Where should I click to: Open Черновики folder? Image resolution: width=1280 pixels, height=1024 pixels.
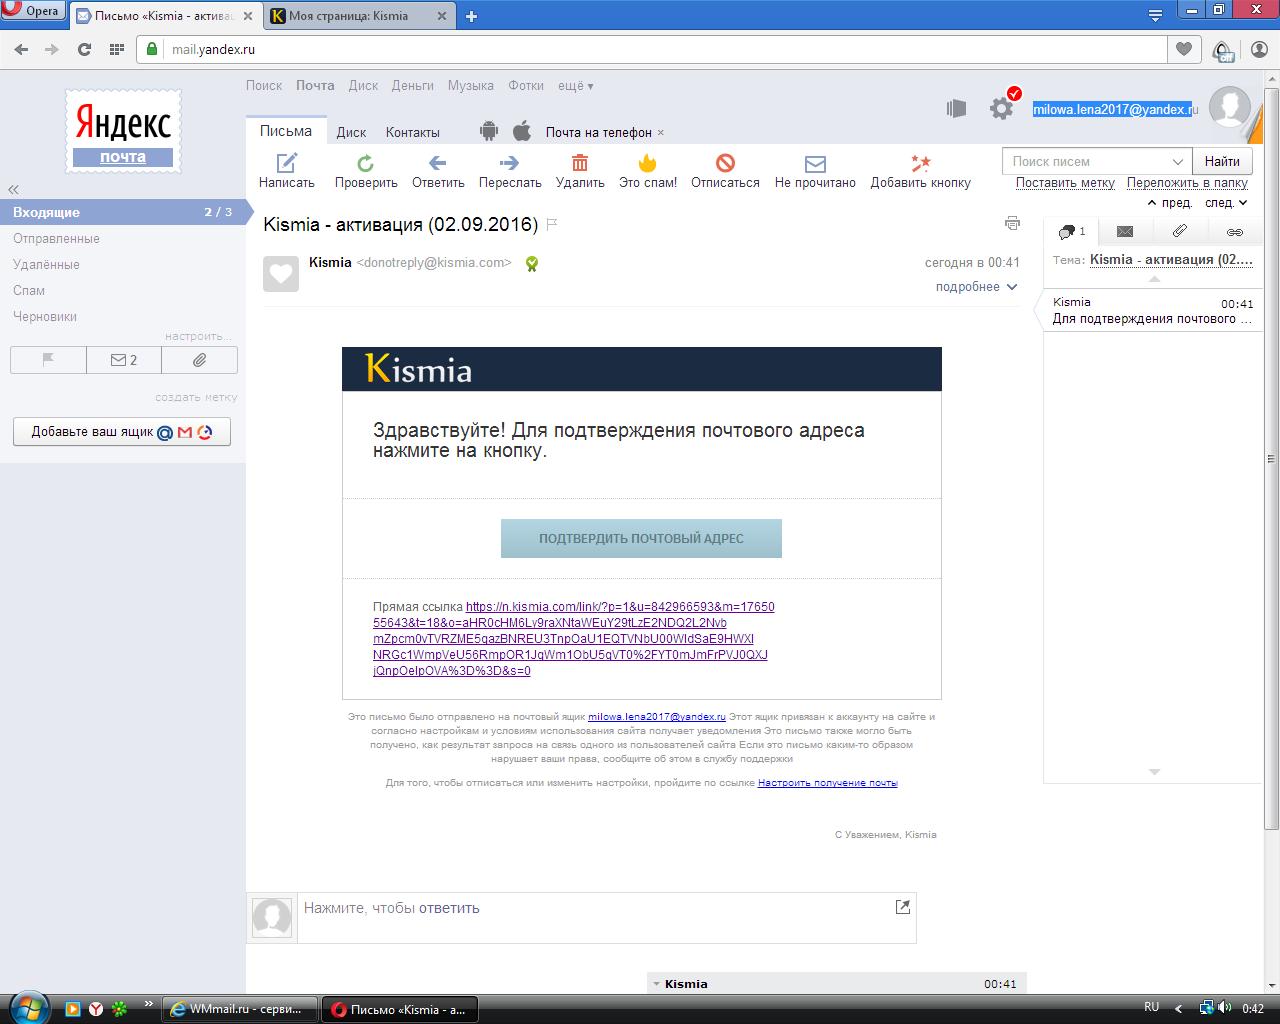(x=45, y=316)
